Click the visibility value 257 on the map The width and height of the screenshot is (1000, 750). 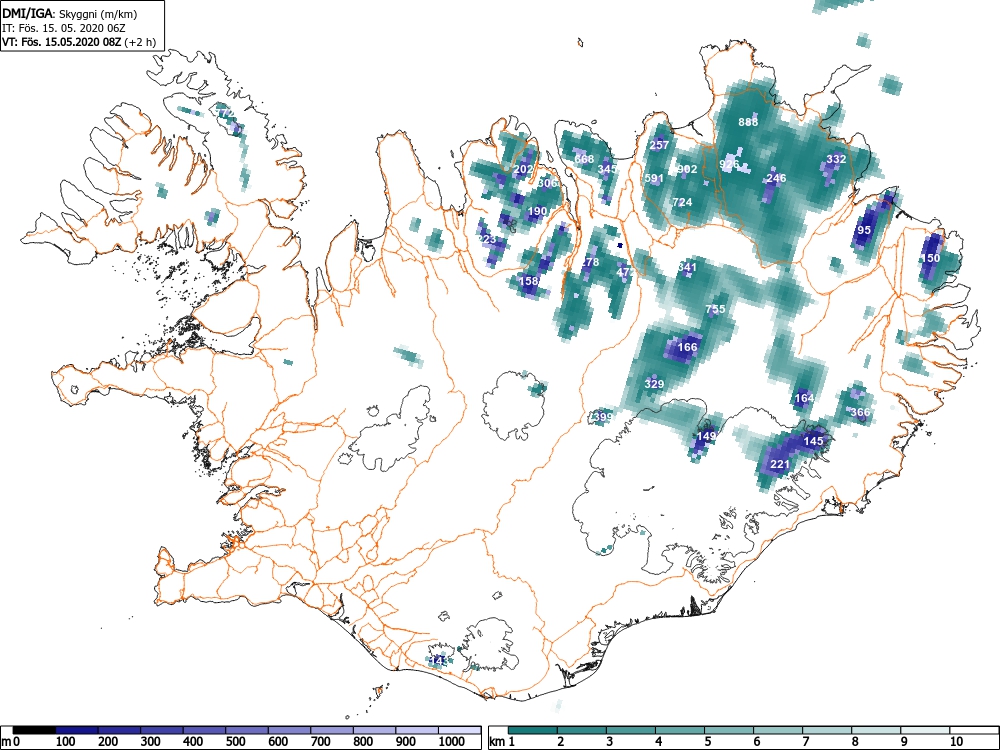tap(659, 145)
